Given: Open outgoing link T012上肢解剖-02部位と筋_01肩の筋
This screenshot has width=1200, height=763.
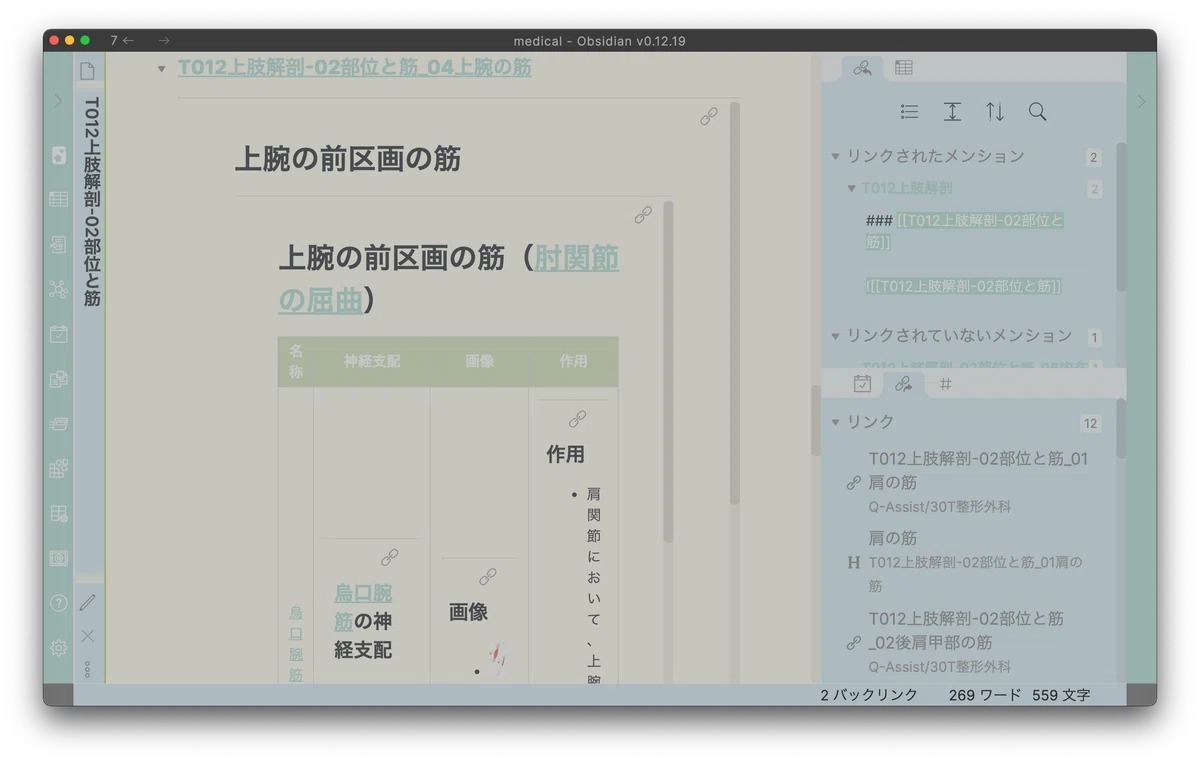Looking at the screenshot, I should (x=978, y=470).
